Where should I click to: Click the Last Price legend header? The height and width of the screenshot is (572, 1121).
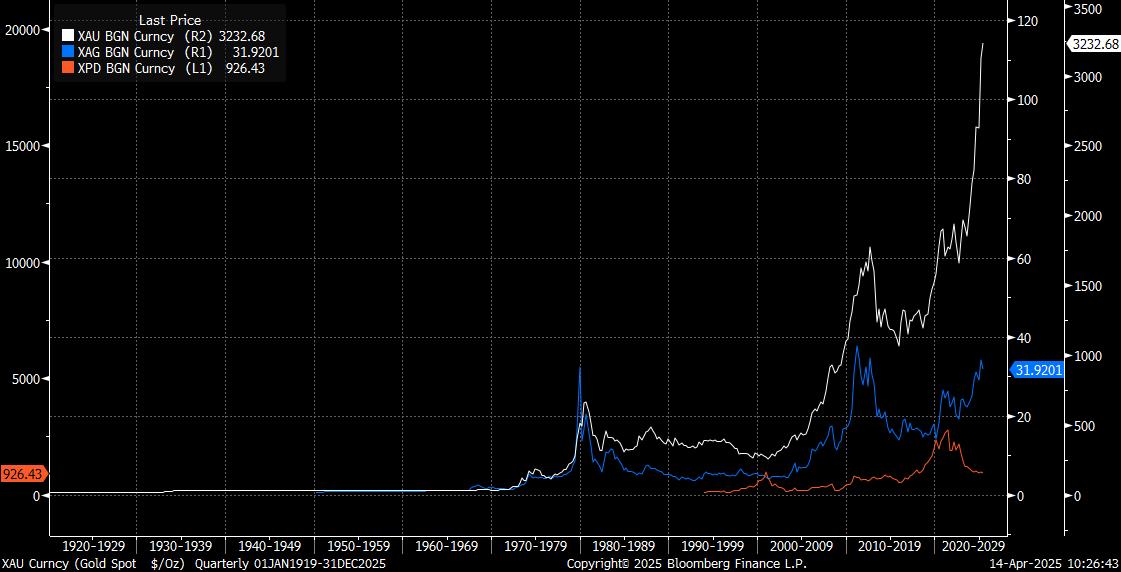point(172,20)
